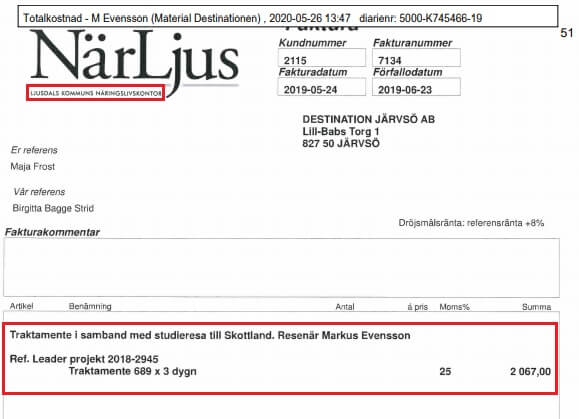Click the Totalkostnad header annotation box

point(288,17)
